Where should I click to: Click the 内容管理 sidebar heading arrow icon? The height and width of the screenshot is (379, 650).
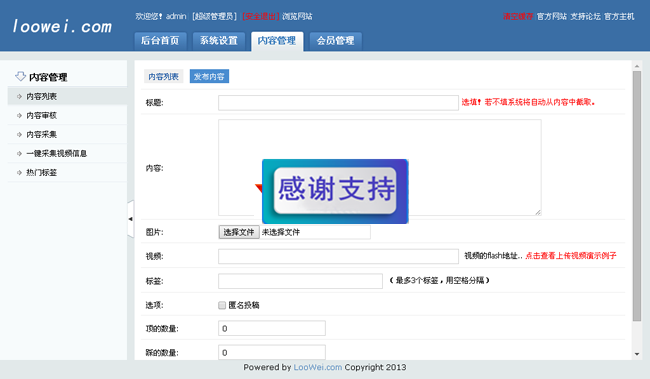point(20,76)
